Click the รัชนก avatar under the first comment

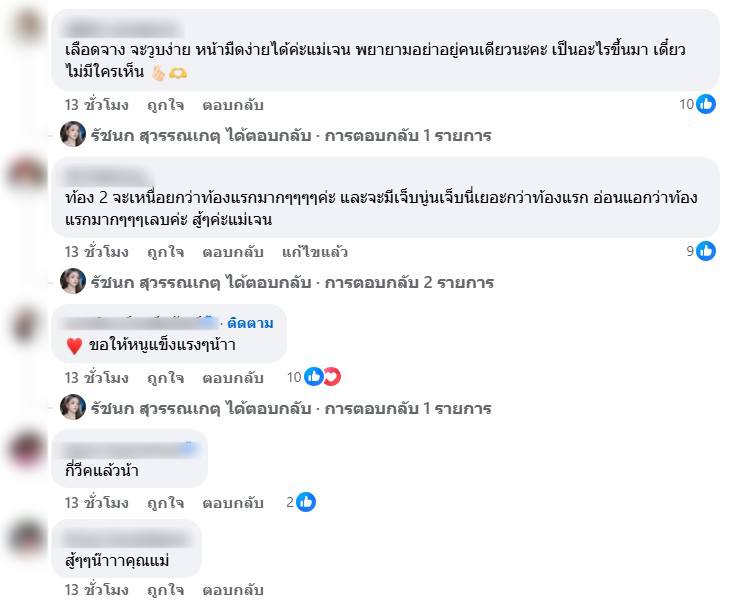(73, 135)
